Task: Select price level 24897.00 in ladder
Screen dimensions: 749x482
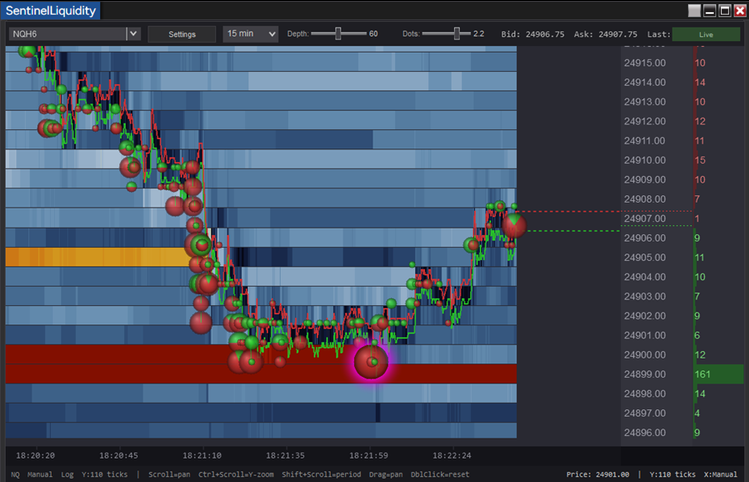Action: (x=644, y=413)
